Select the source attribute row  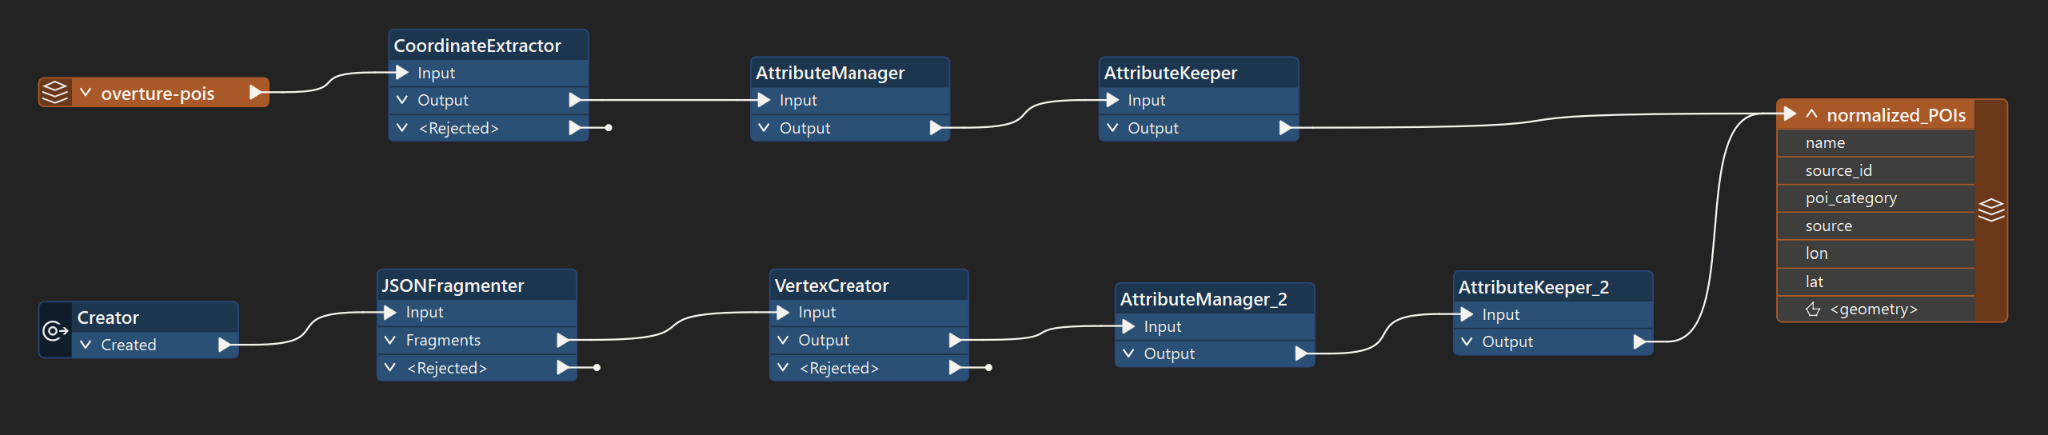point(1876,226)
